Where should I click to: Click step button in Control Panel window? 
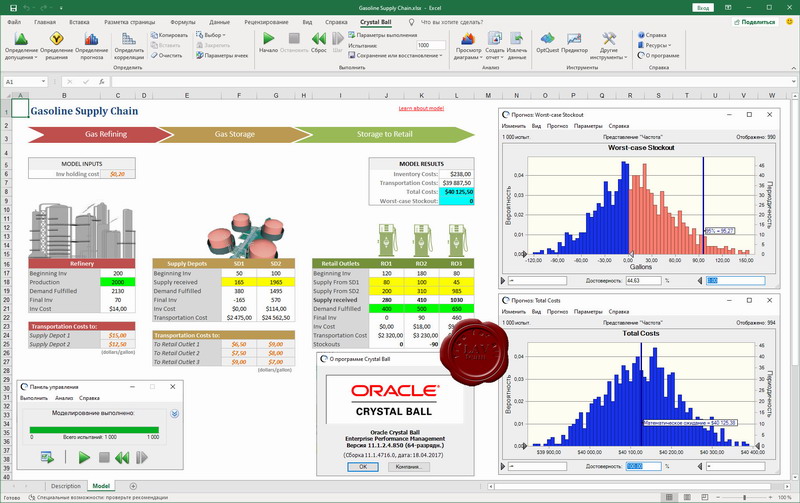pos(142,458)
